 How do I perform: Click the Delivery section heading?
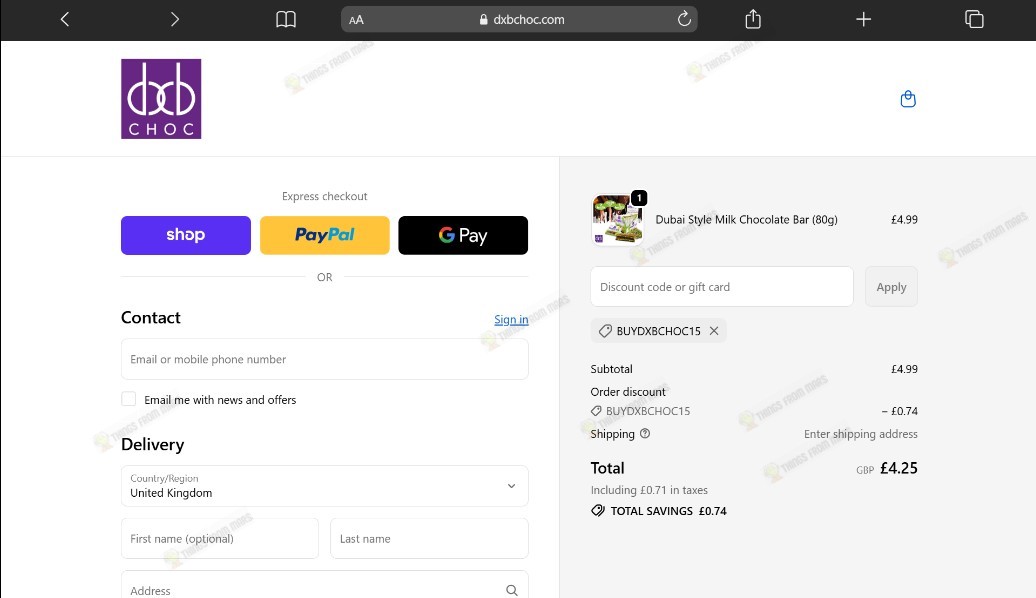click(x=153, y=444)
